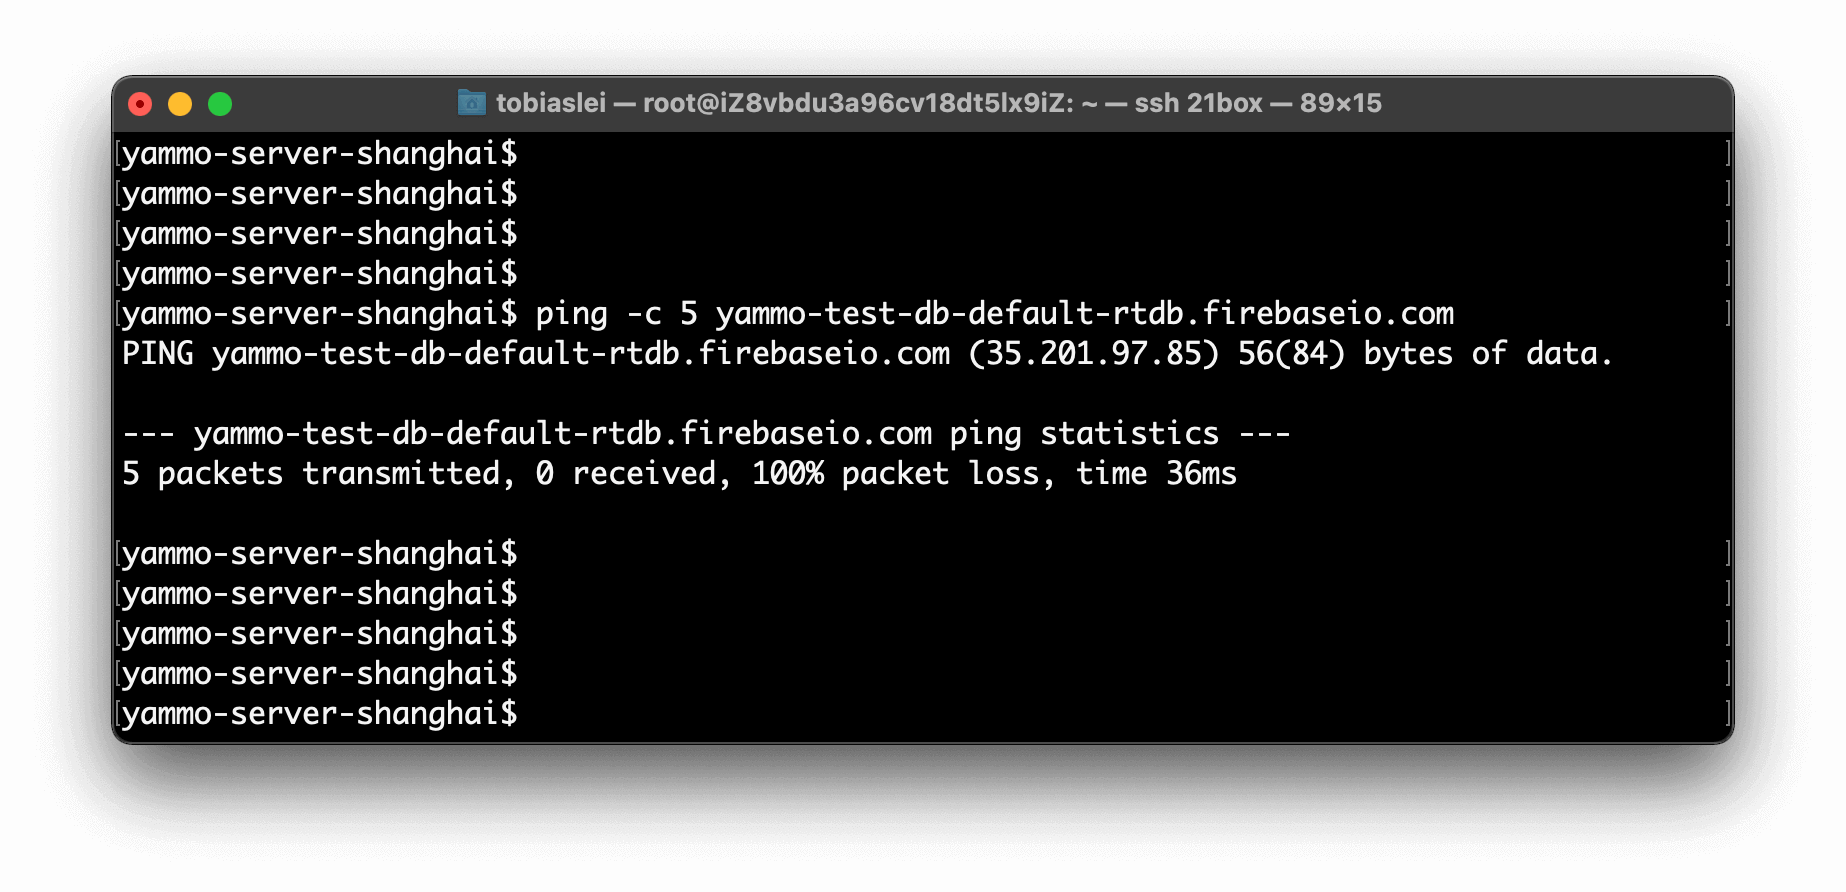Click the root@iZ8vbdu3a96cv18dt5lx9iZ title text

point(857,103)
